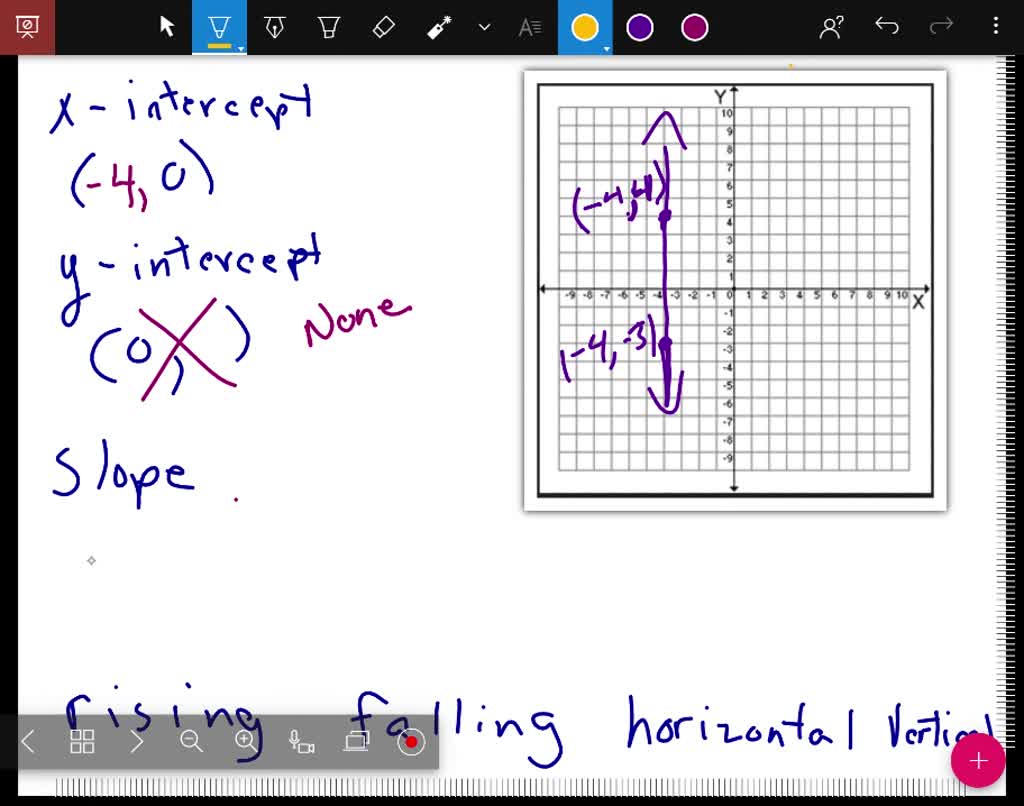
Task: Open the three-dot overflow menu
Action: (996, 27)
